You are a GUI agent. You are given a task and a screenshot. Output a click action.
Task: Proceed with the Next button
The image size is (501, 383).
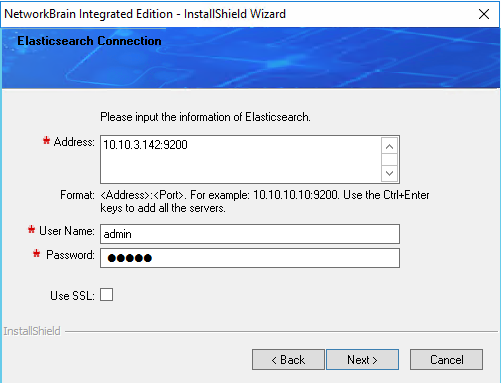[362, 360]
